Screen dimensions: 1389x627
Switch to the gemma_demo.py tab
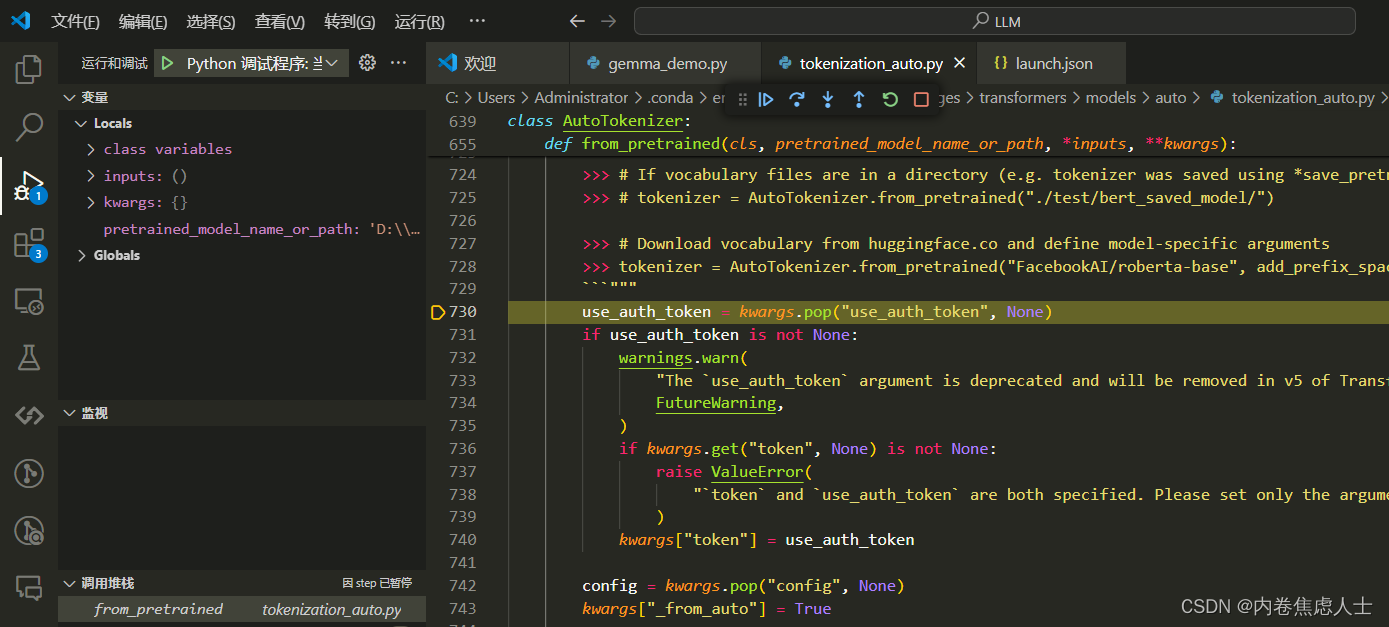tap(665, 62)
